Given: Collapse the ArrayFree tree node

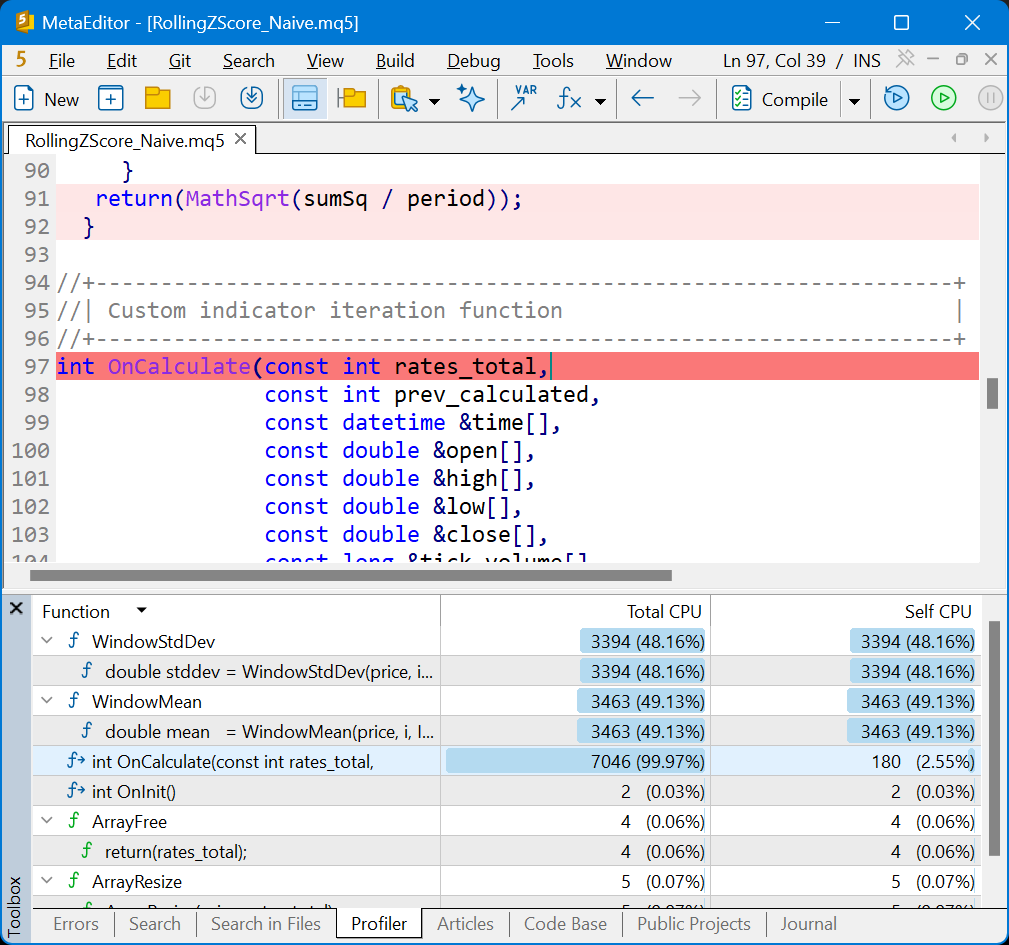Looking at the screenshot, I should pyautogui.click(x=46, y=821).
